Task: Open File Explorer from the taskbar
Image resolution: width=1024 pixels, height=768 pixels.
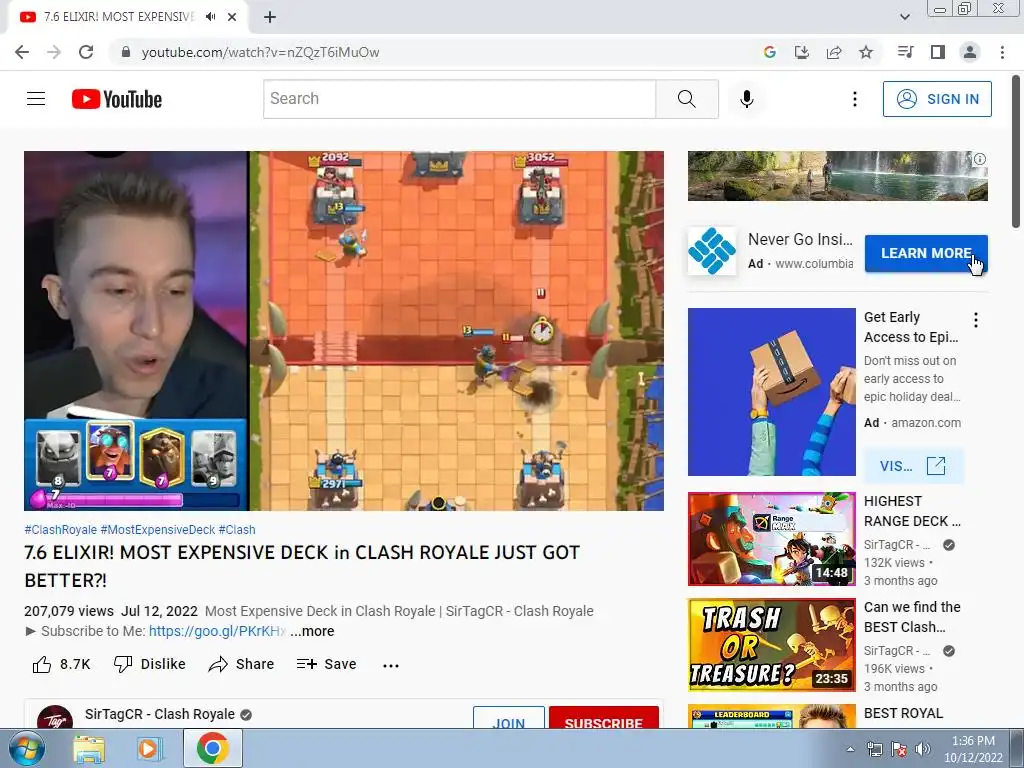Action: [89, 749]
